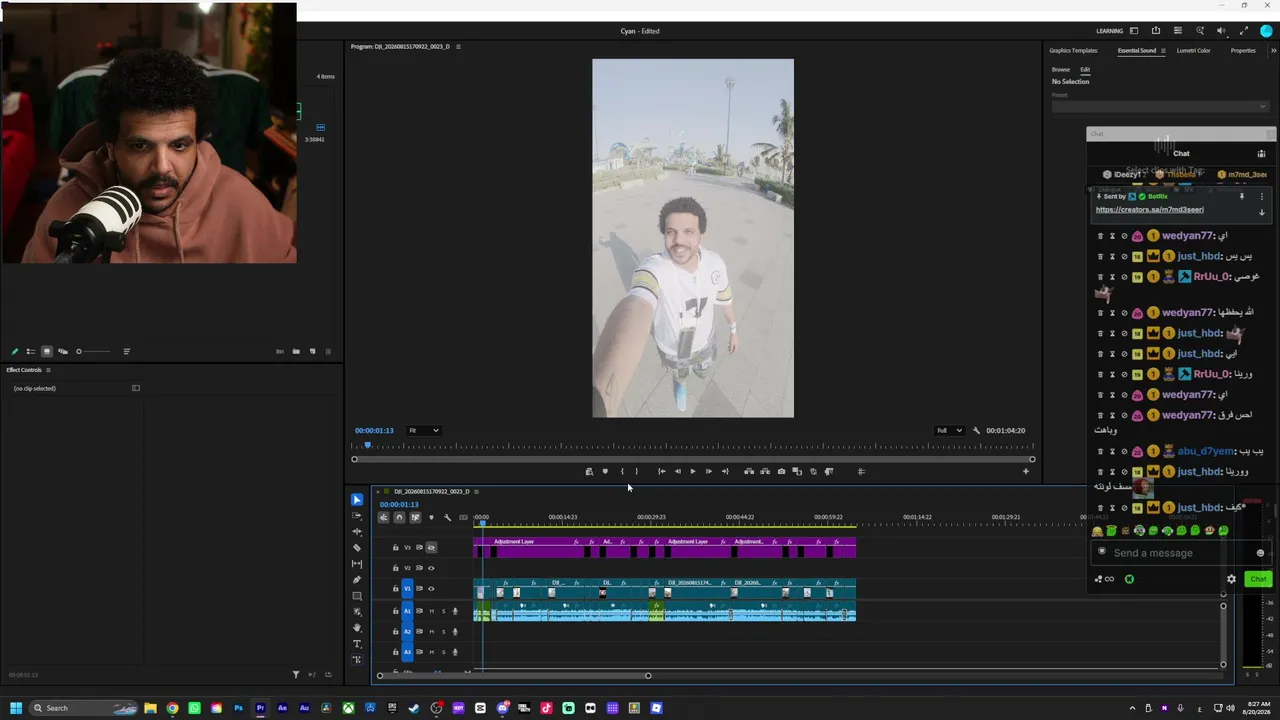This screenshot has width=1280, height=720.
Task: Open timeline display settings wrench
Action: coord(447,517)
